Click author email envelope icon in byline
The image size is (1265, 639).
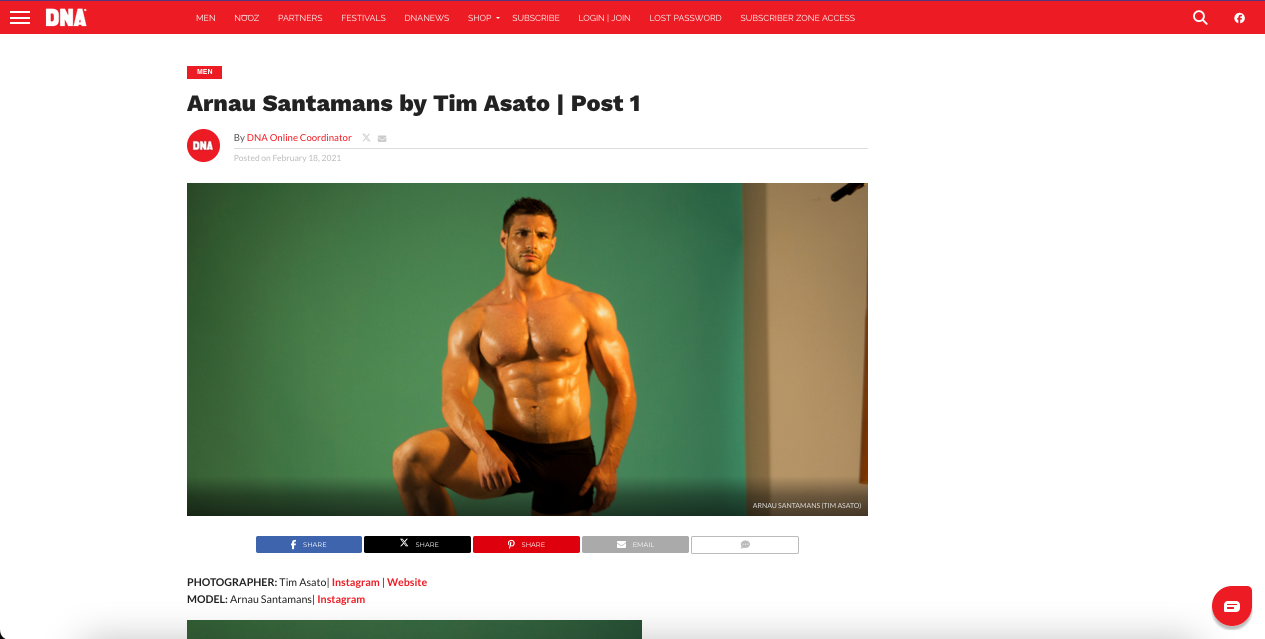382,138
